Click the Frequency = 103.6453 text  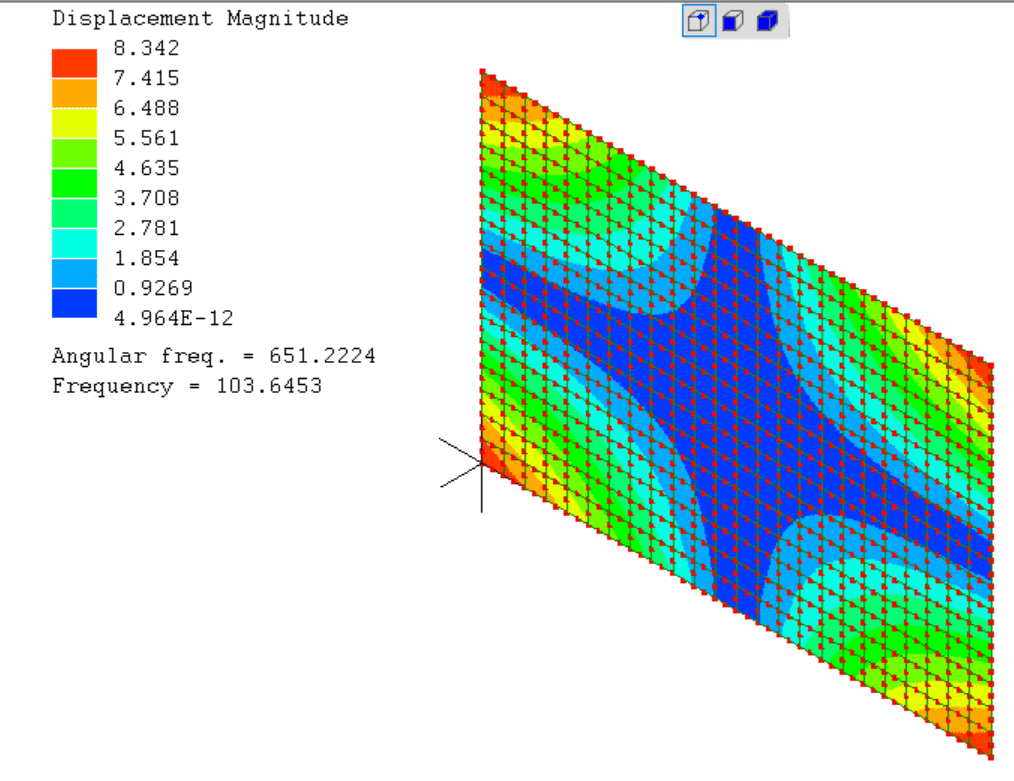[187, 386]
